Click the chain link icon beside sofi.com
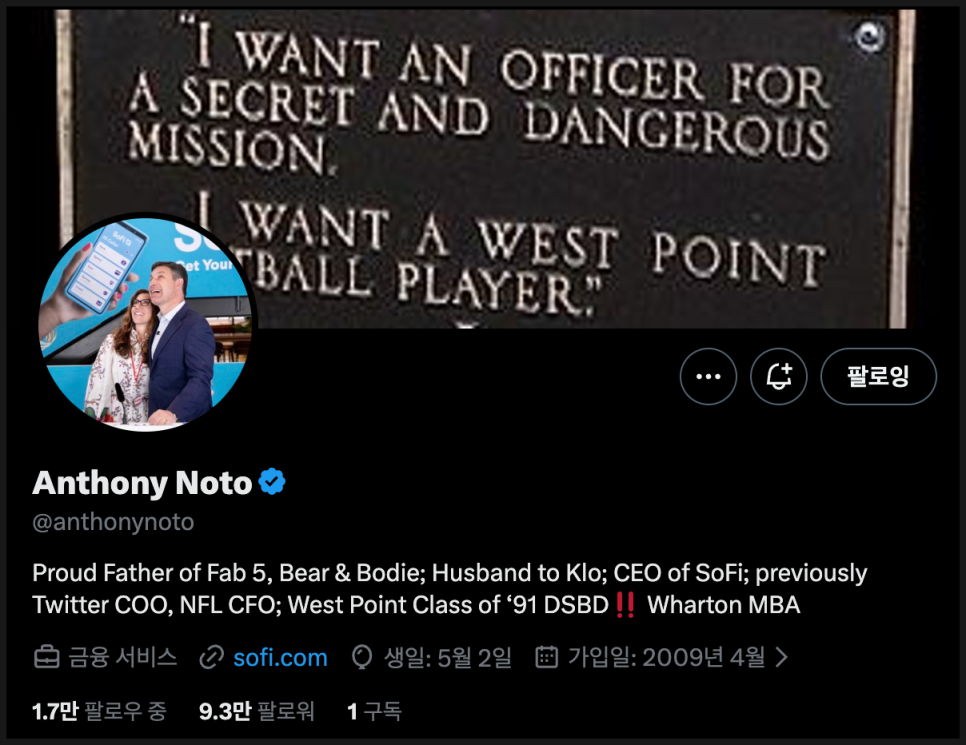The width and height of the screenshot is (966, 745). click(x=211, y=657)
